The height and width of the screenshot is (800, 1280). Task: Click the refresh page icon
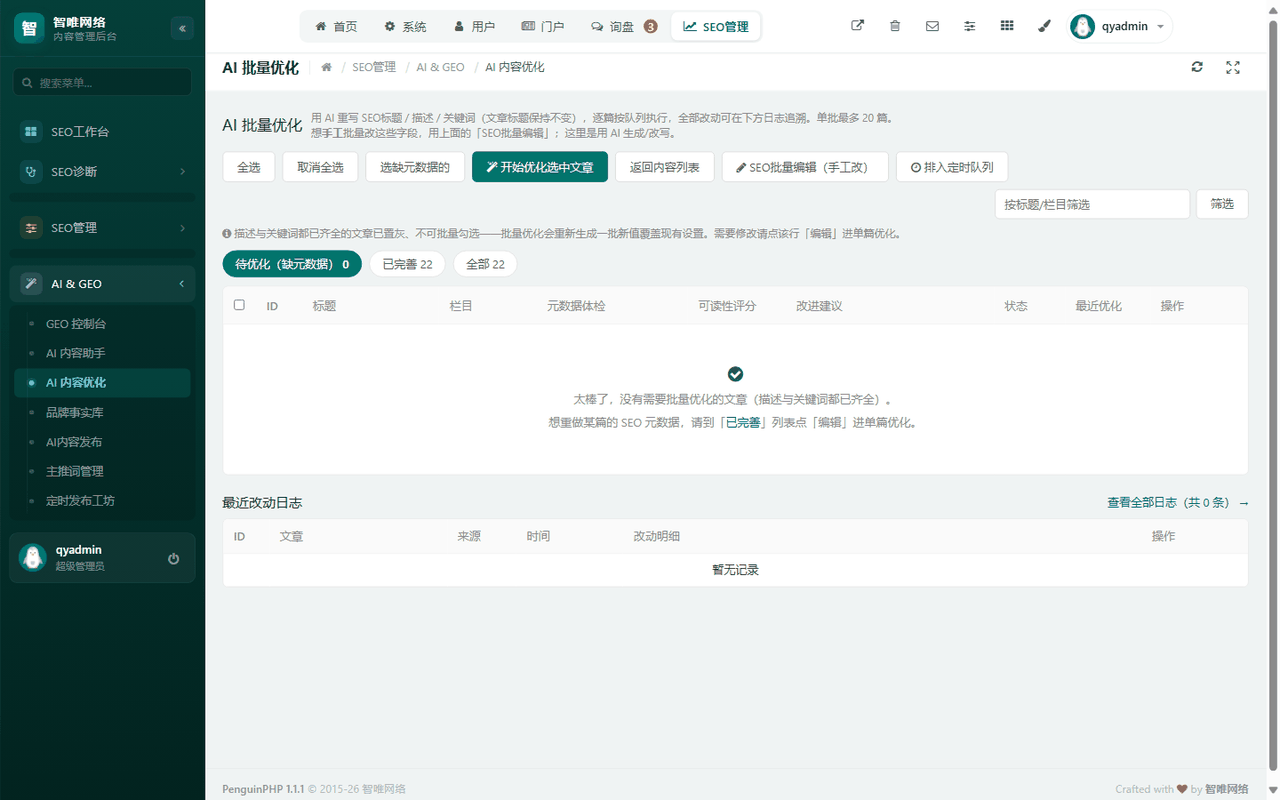tap(1197, 67)
